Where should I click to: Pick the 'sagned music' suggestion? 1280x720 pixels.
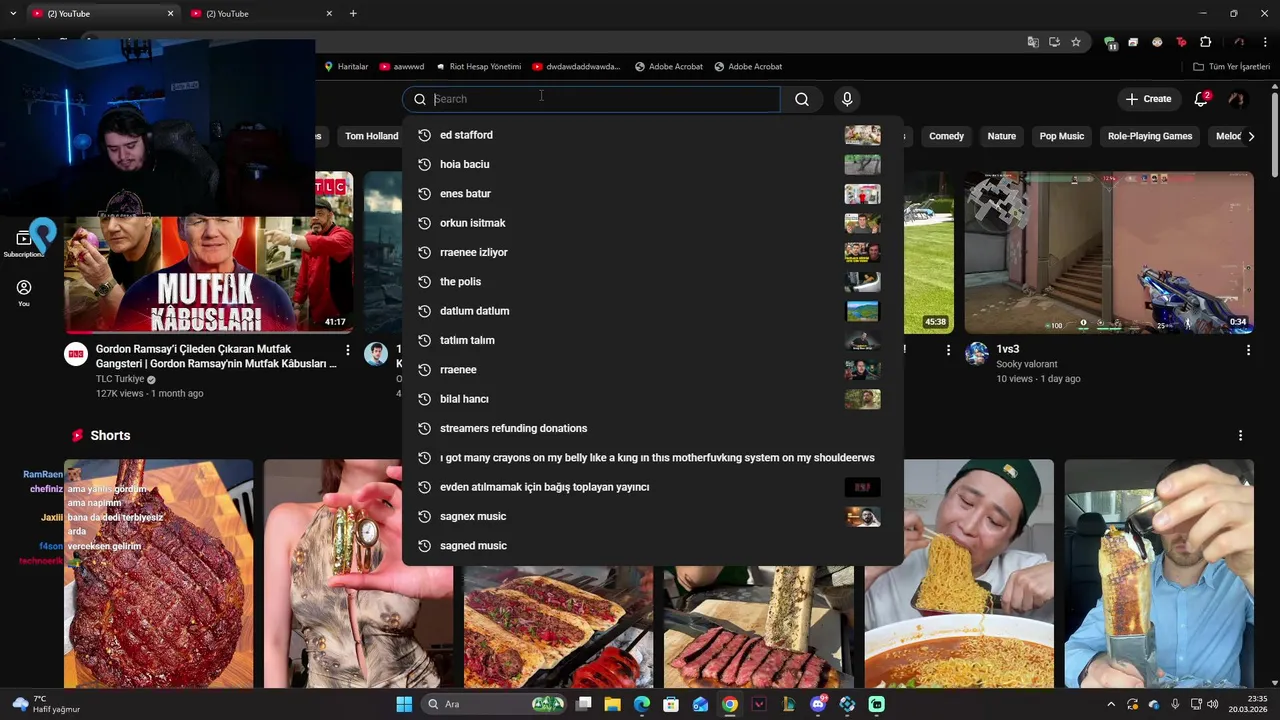(x=652, y=546)
